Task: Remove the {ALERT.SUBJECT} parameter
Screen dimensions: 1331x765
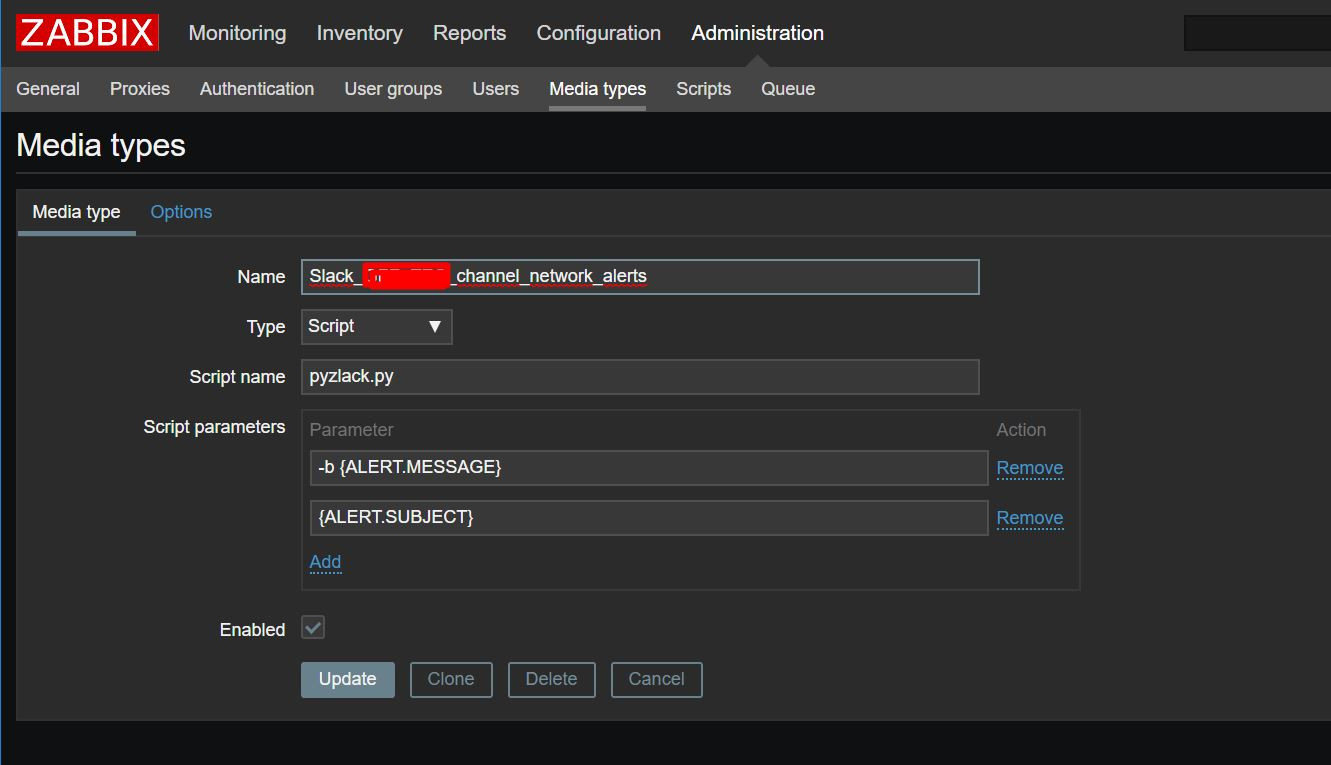Action: (1029, 518)
